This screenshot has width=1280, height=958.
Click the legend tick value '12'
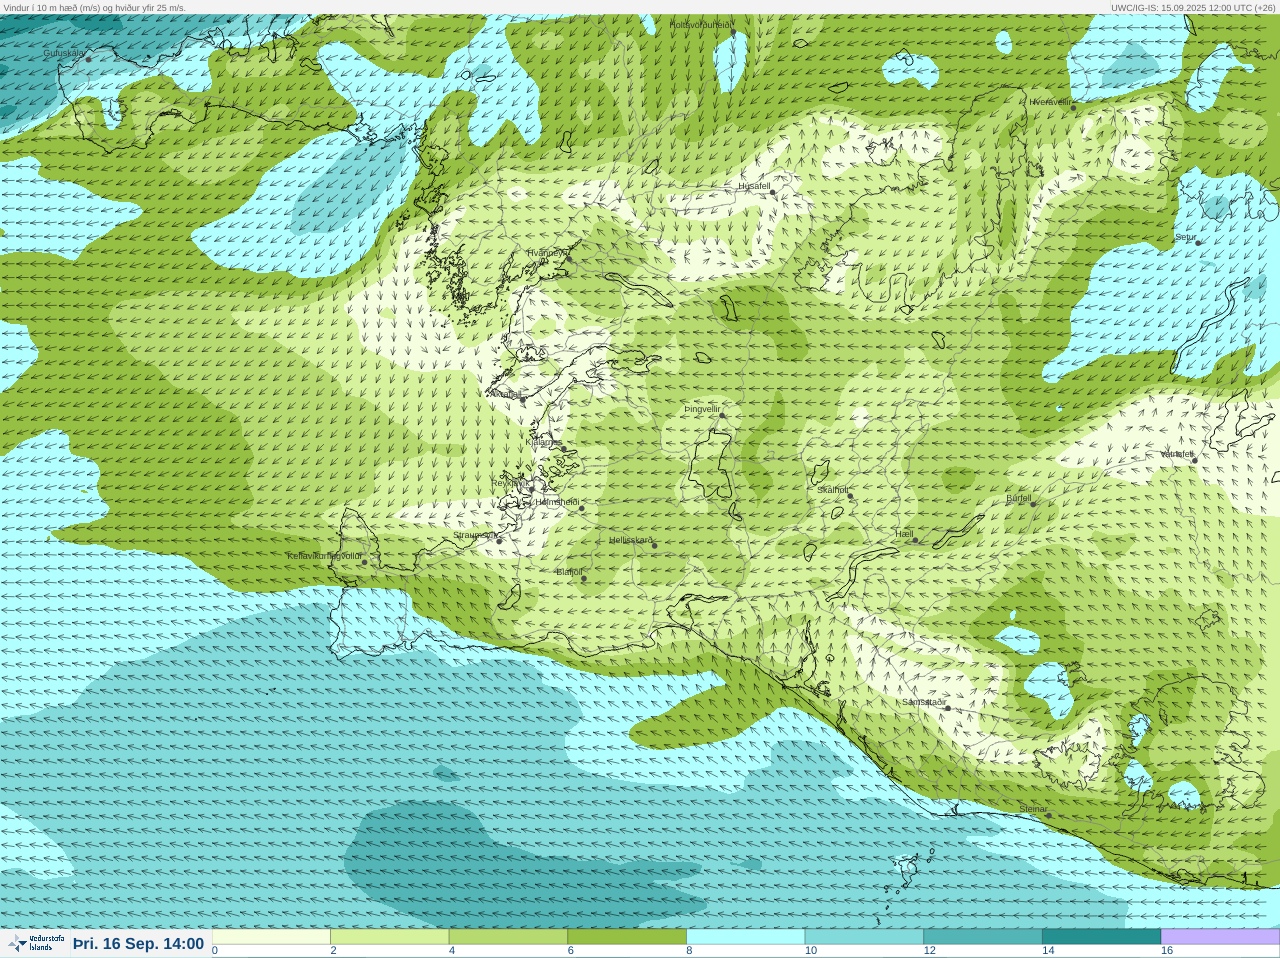pyautogui.click(x=929, y=951)
